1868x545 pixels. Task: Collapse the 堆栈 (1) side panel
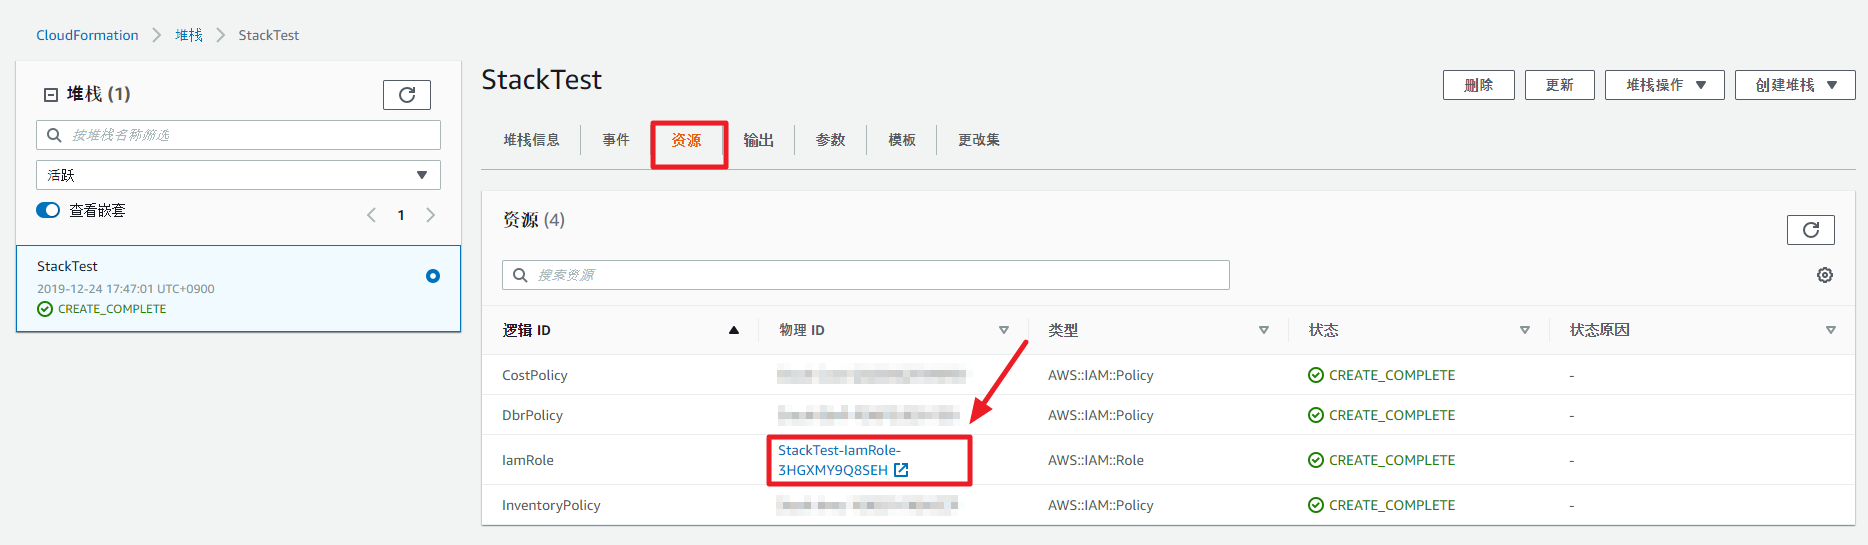tap(51, 95)
